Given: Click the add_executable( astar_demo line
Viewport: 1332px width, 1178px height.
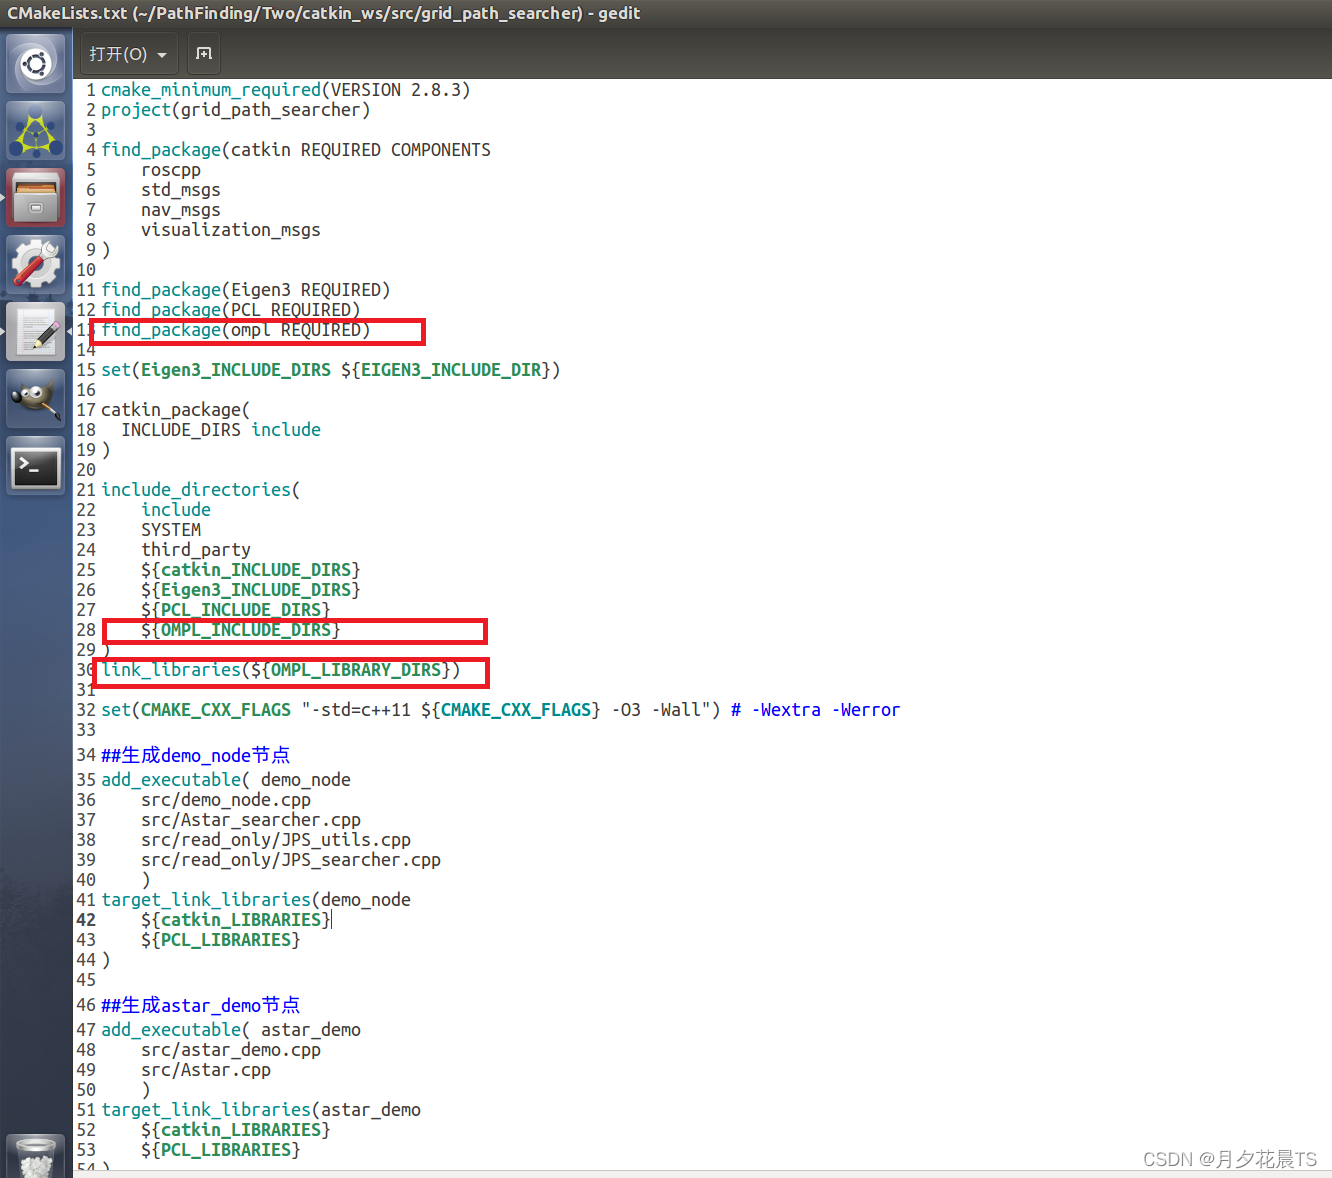Looking at the screenshot, I should tap(231, 1030).
